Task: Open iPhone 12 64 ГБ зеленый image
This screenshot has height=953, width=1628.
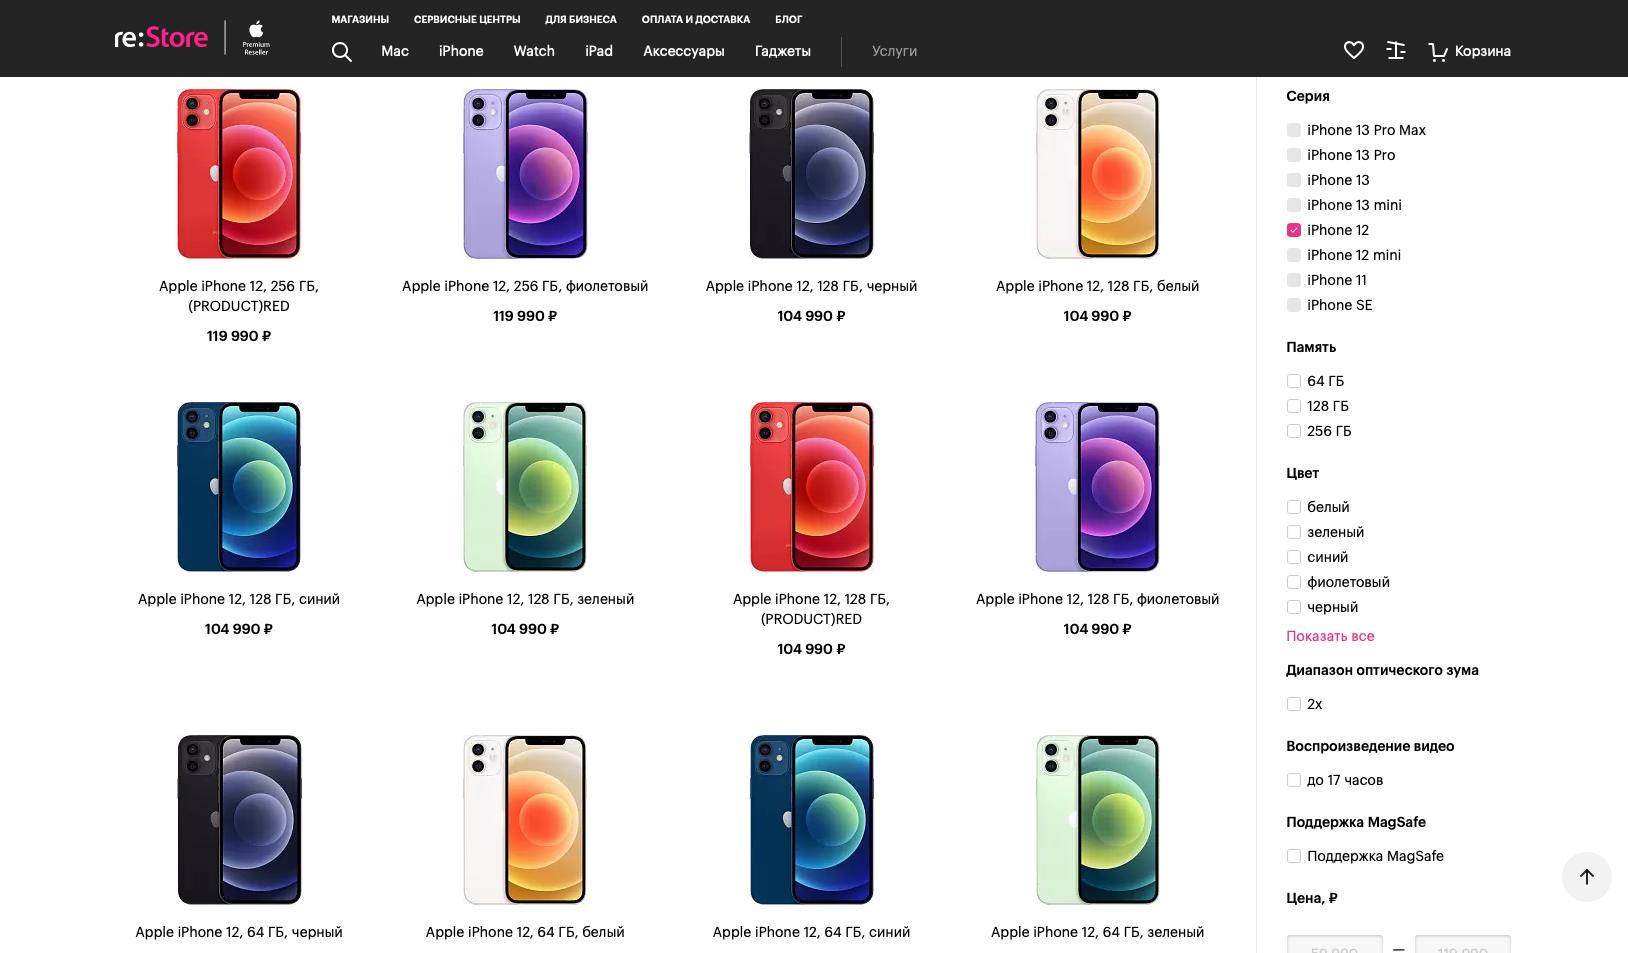Action: pyautogui.click(x=1097, y=820)
